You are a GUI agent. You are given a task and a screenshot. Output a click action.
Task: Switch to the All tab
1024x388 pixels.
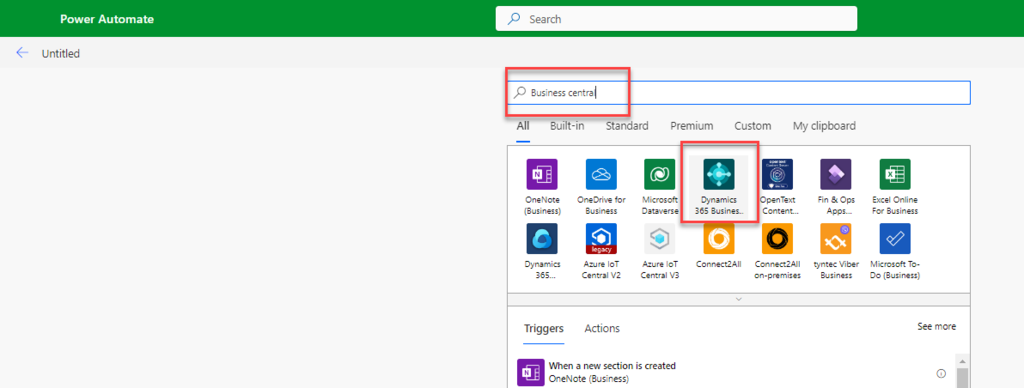pyautogui.click(x=523, y=125)
